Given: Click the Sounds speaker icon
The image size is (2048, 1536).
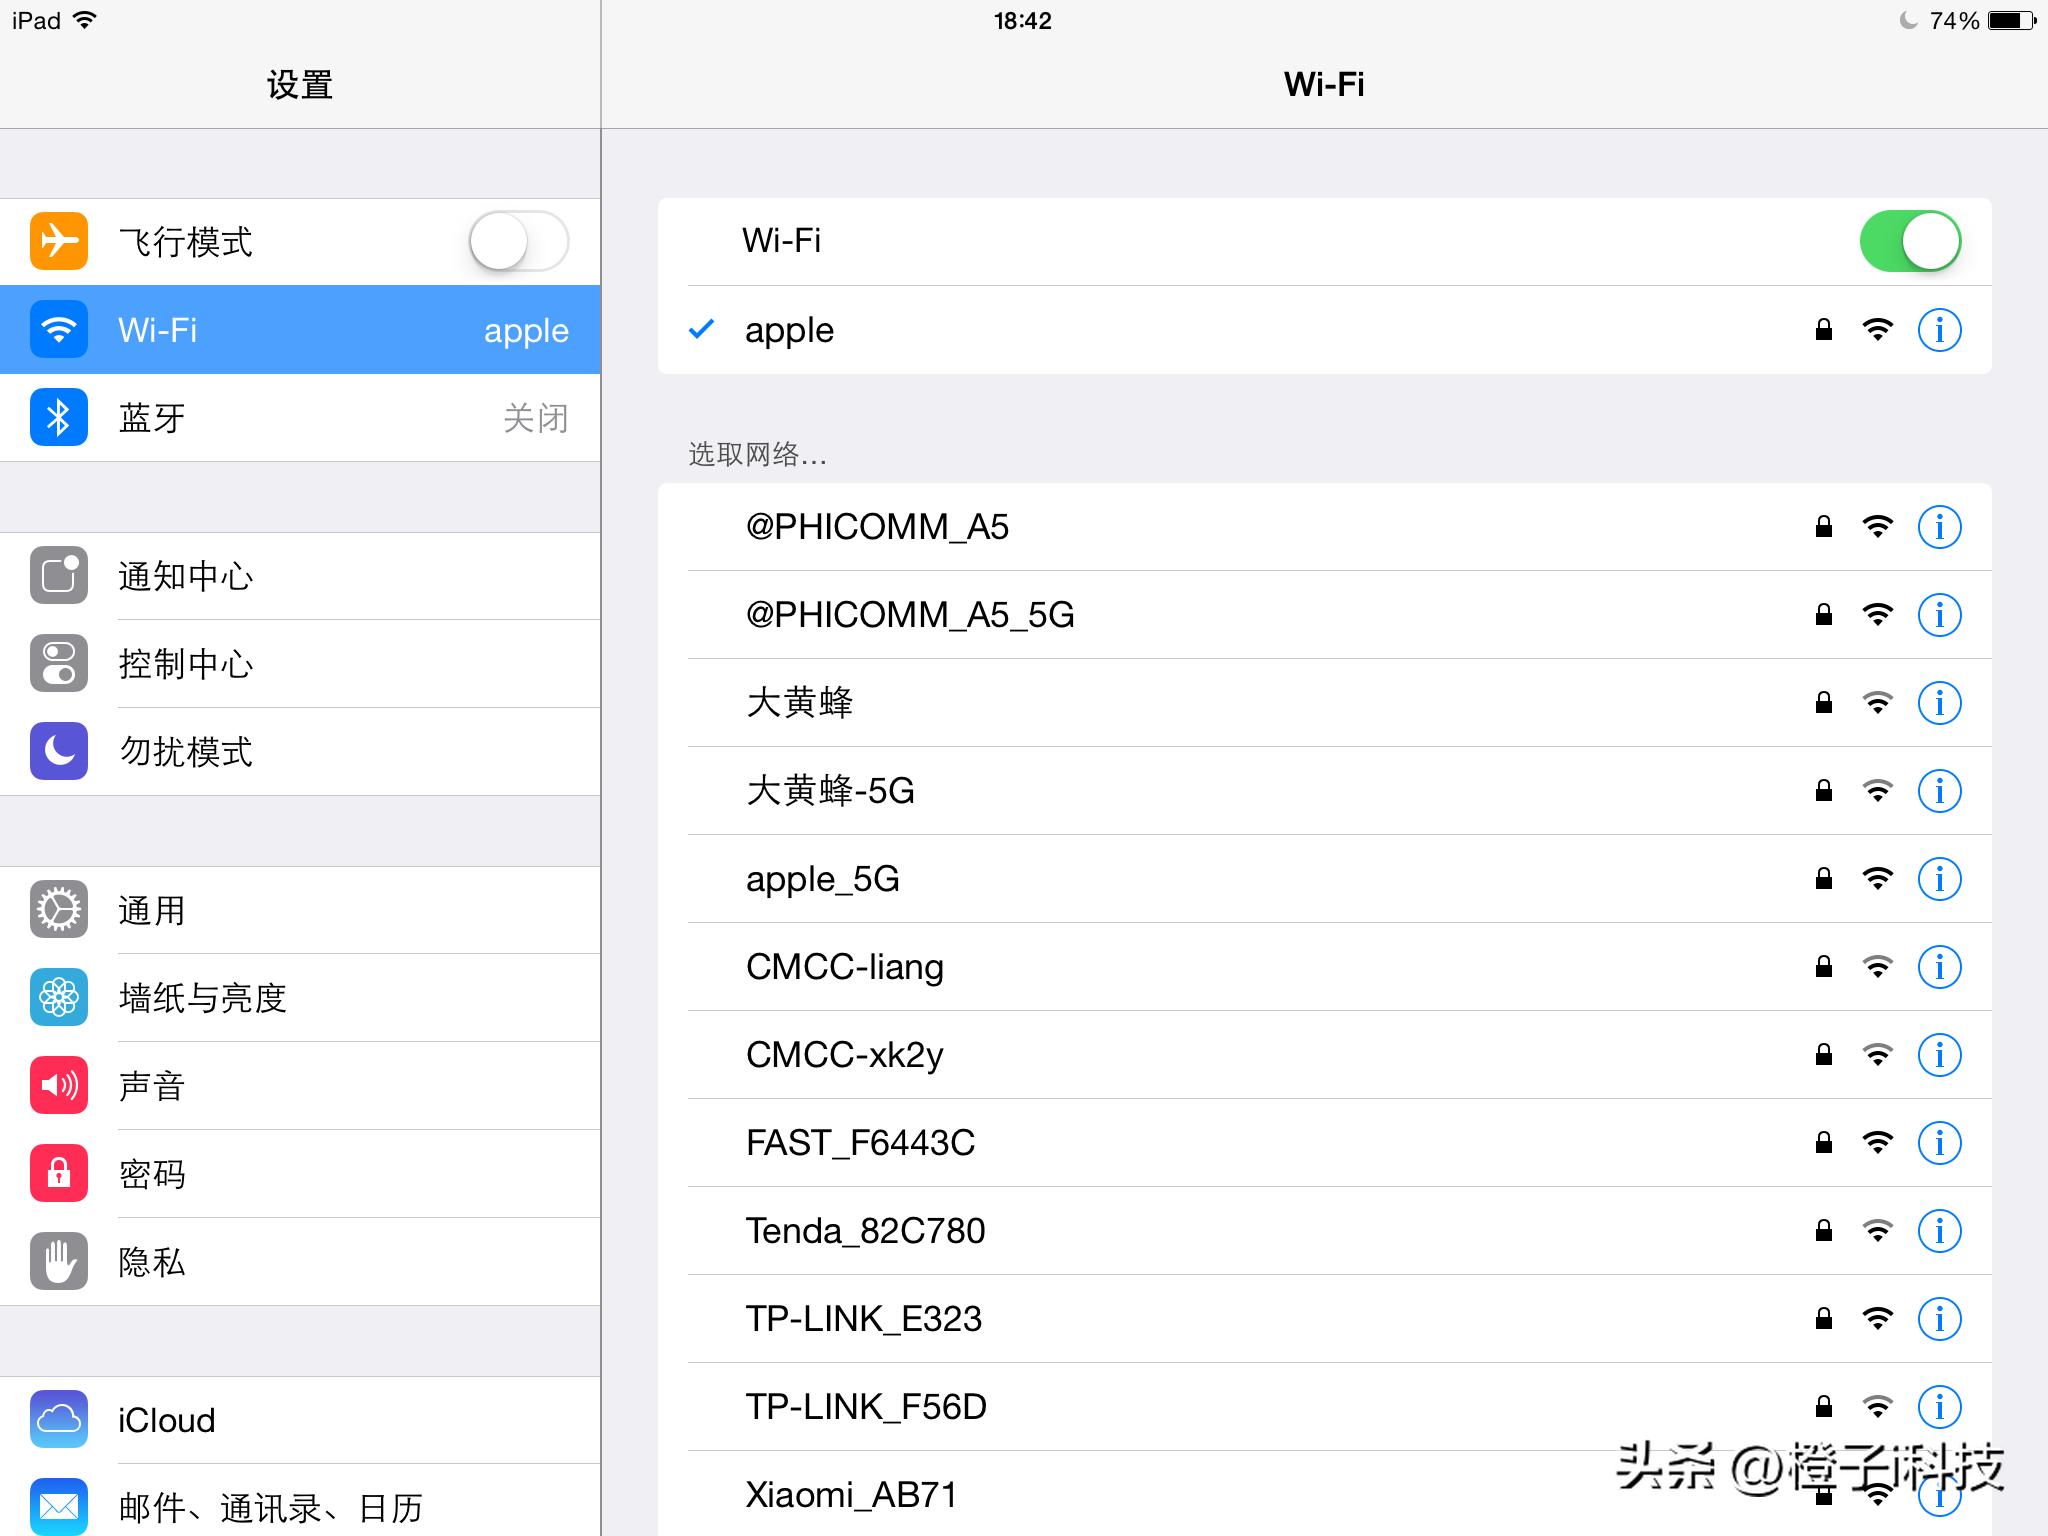Looking at the screenshot, I should coord(57,1085).
